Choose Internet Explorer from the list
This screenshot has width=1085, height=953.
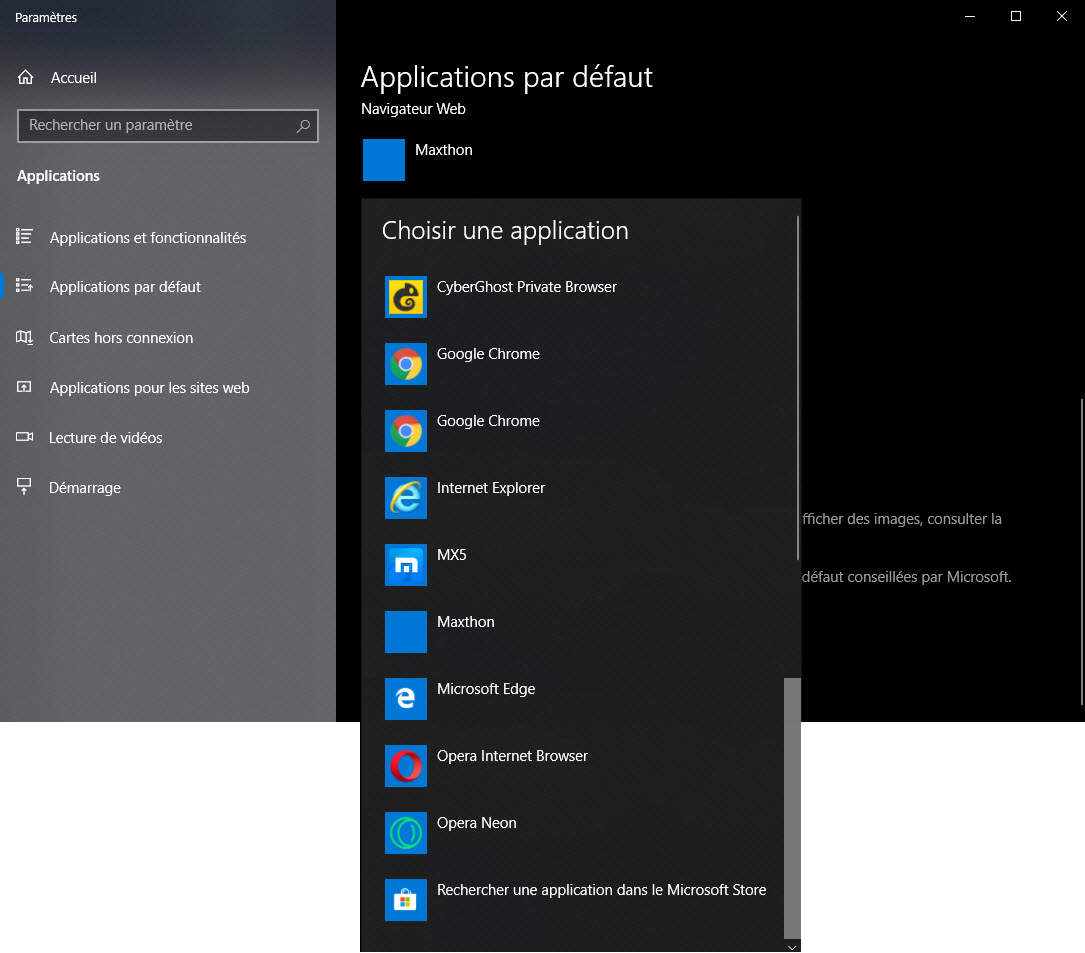point(579,498)
